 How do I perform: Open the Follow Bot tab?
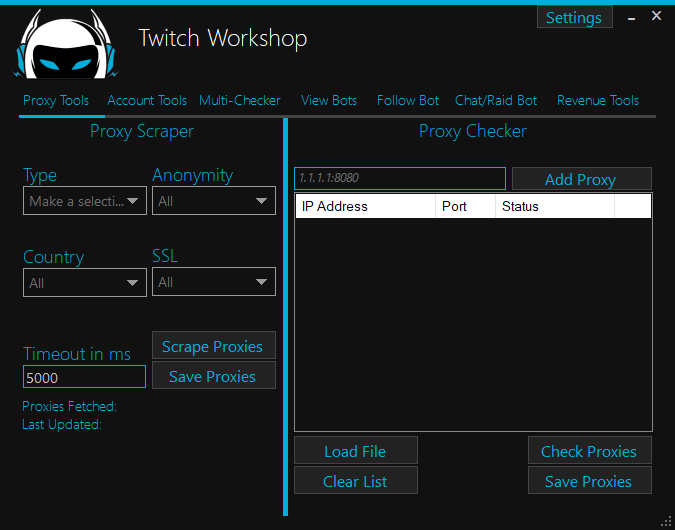(x=408, y=100)
